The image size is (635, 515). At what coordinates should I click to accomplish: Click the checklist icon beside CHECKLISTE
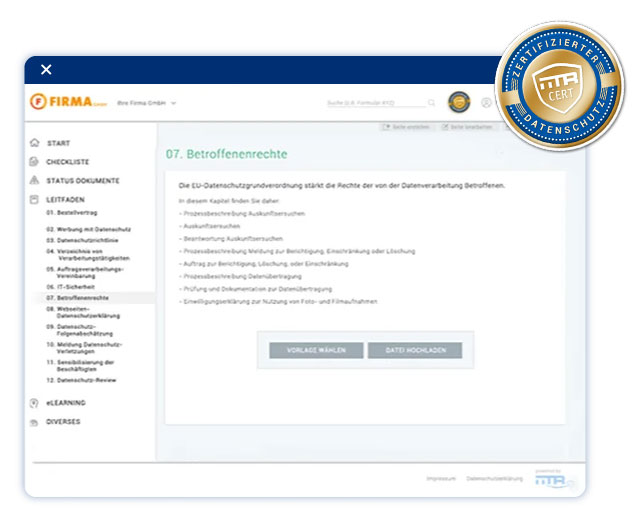(34, 162)
